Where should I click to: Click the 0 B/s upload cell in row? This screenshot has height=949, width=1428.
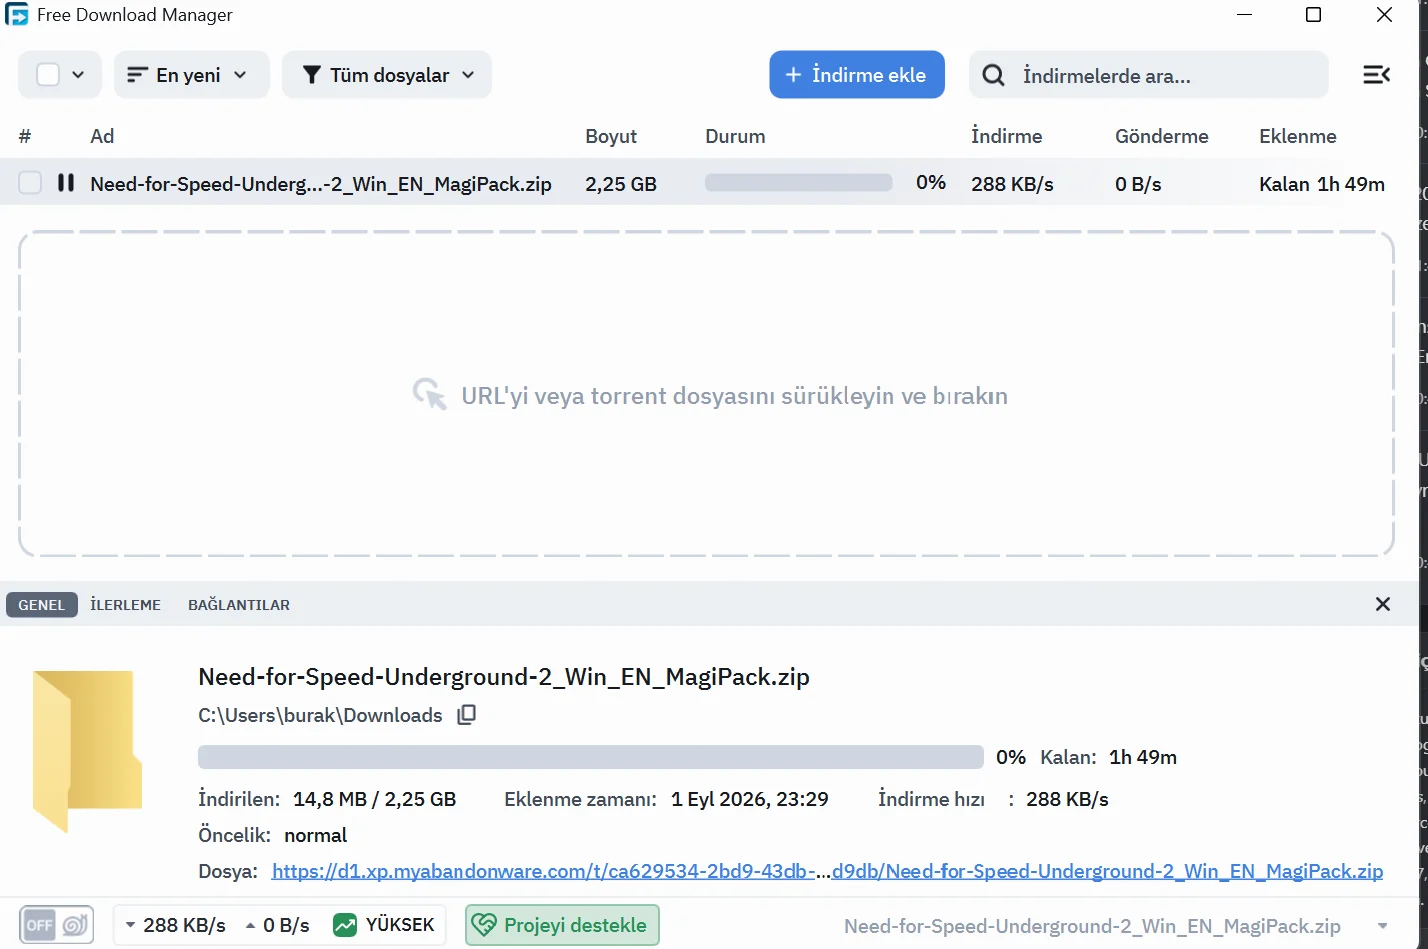coord(1138,184)
